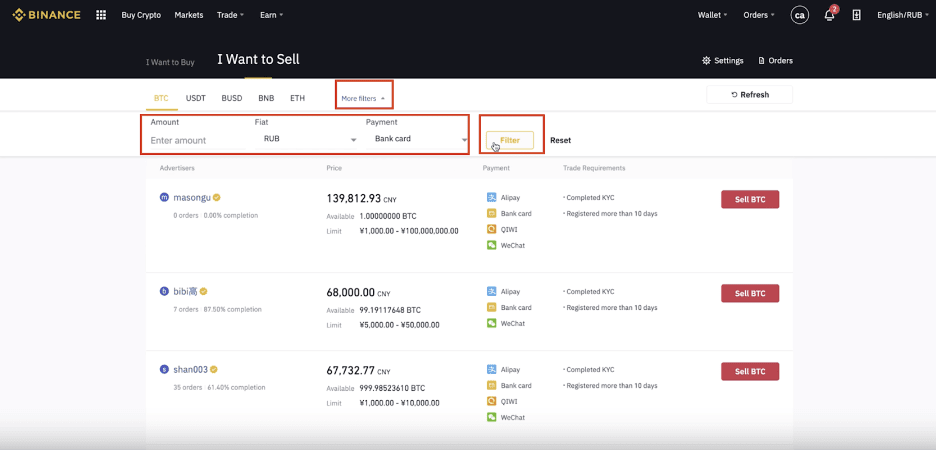The width and height of the screenshot is (936, 450).
Task: Click masongu's verified badge
Action: pyautogui.click(x=217, y=197)
